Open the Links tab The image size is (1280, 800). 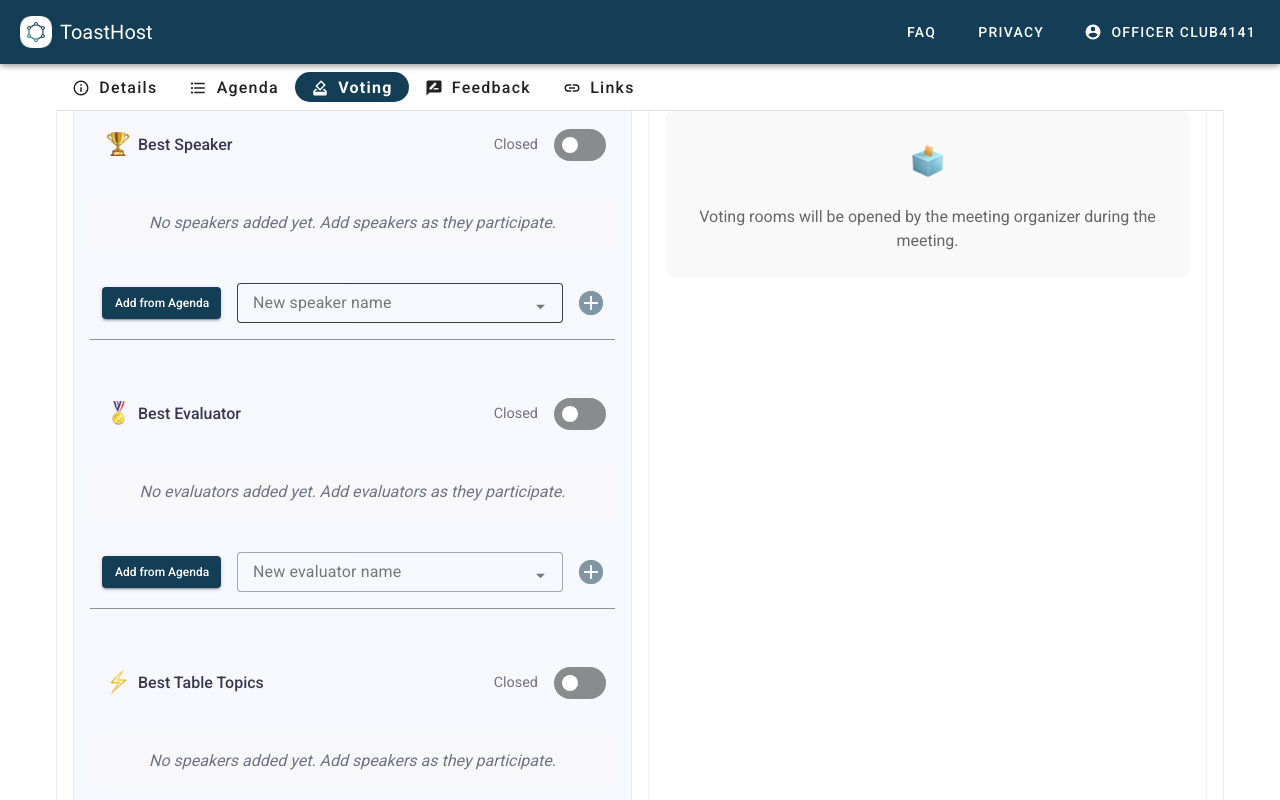click(598, 87)
